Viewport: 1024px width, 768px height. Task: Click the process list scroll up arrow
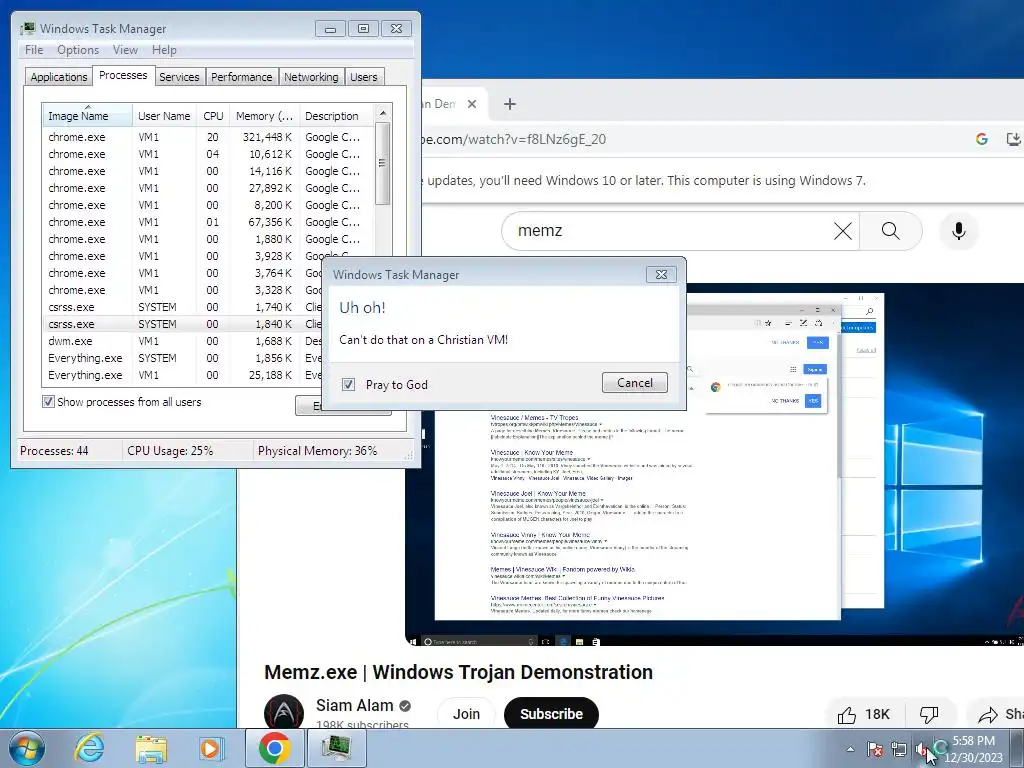pyautogui.click(x=383, y=113)
